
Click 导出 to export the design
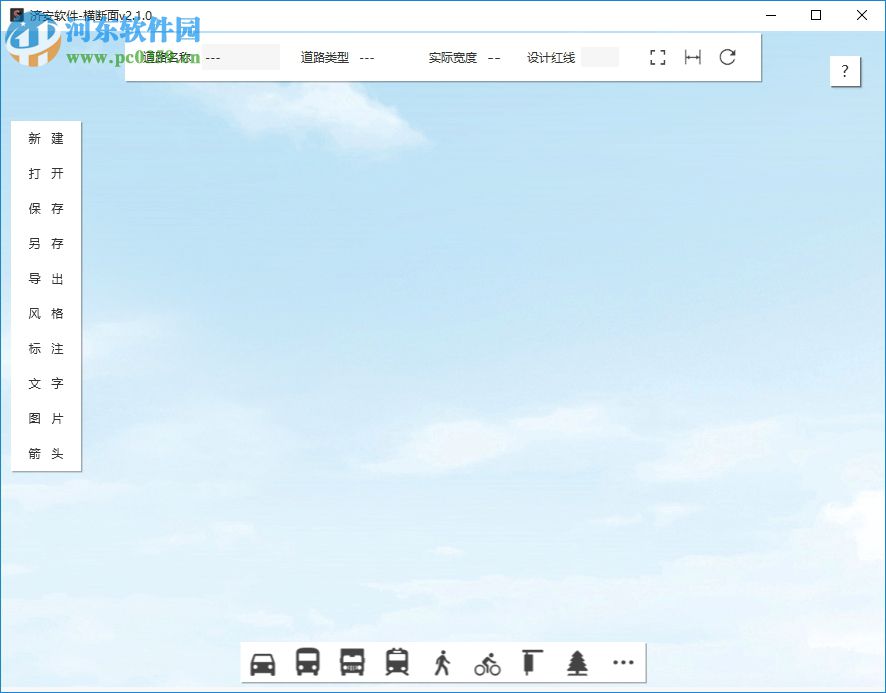(45, 278)
